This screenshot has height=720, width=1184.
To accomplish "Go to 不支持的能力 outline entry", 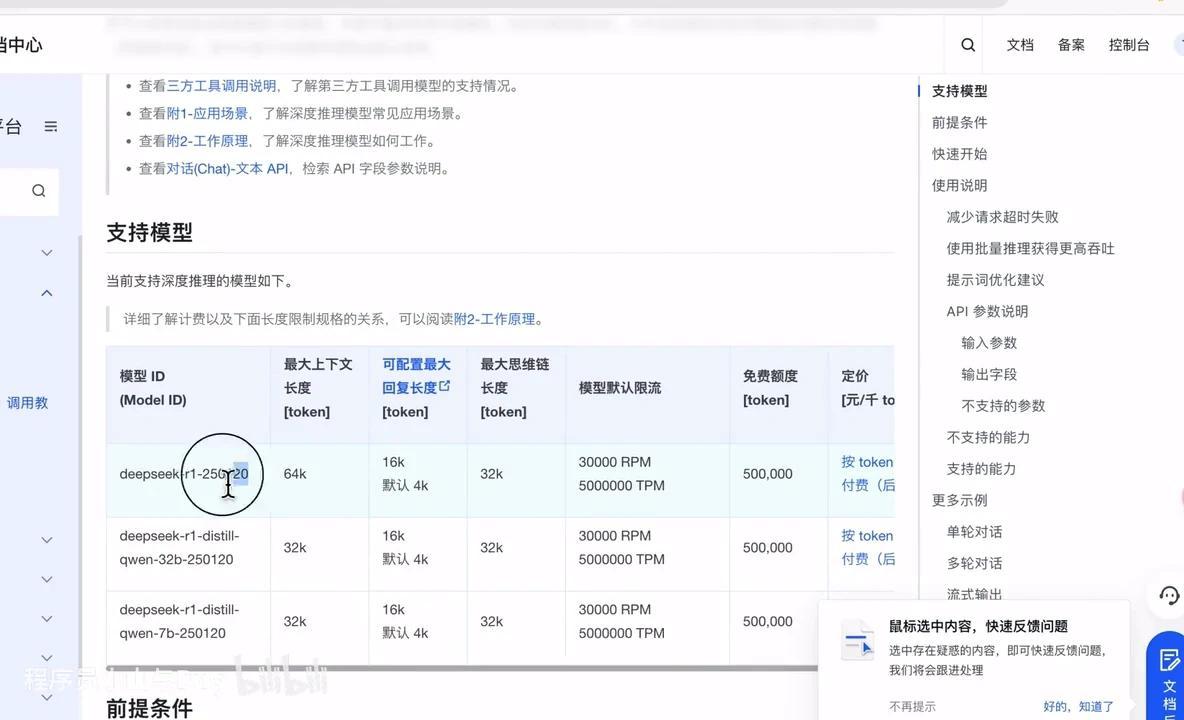I will coord(988,438).
